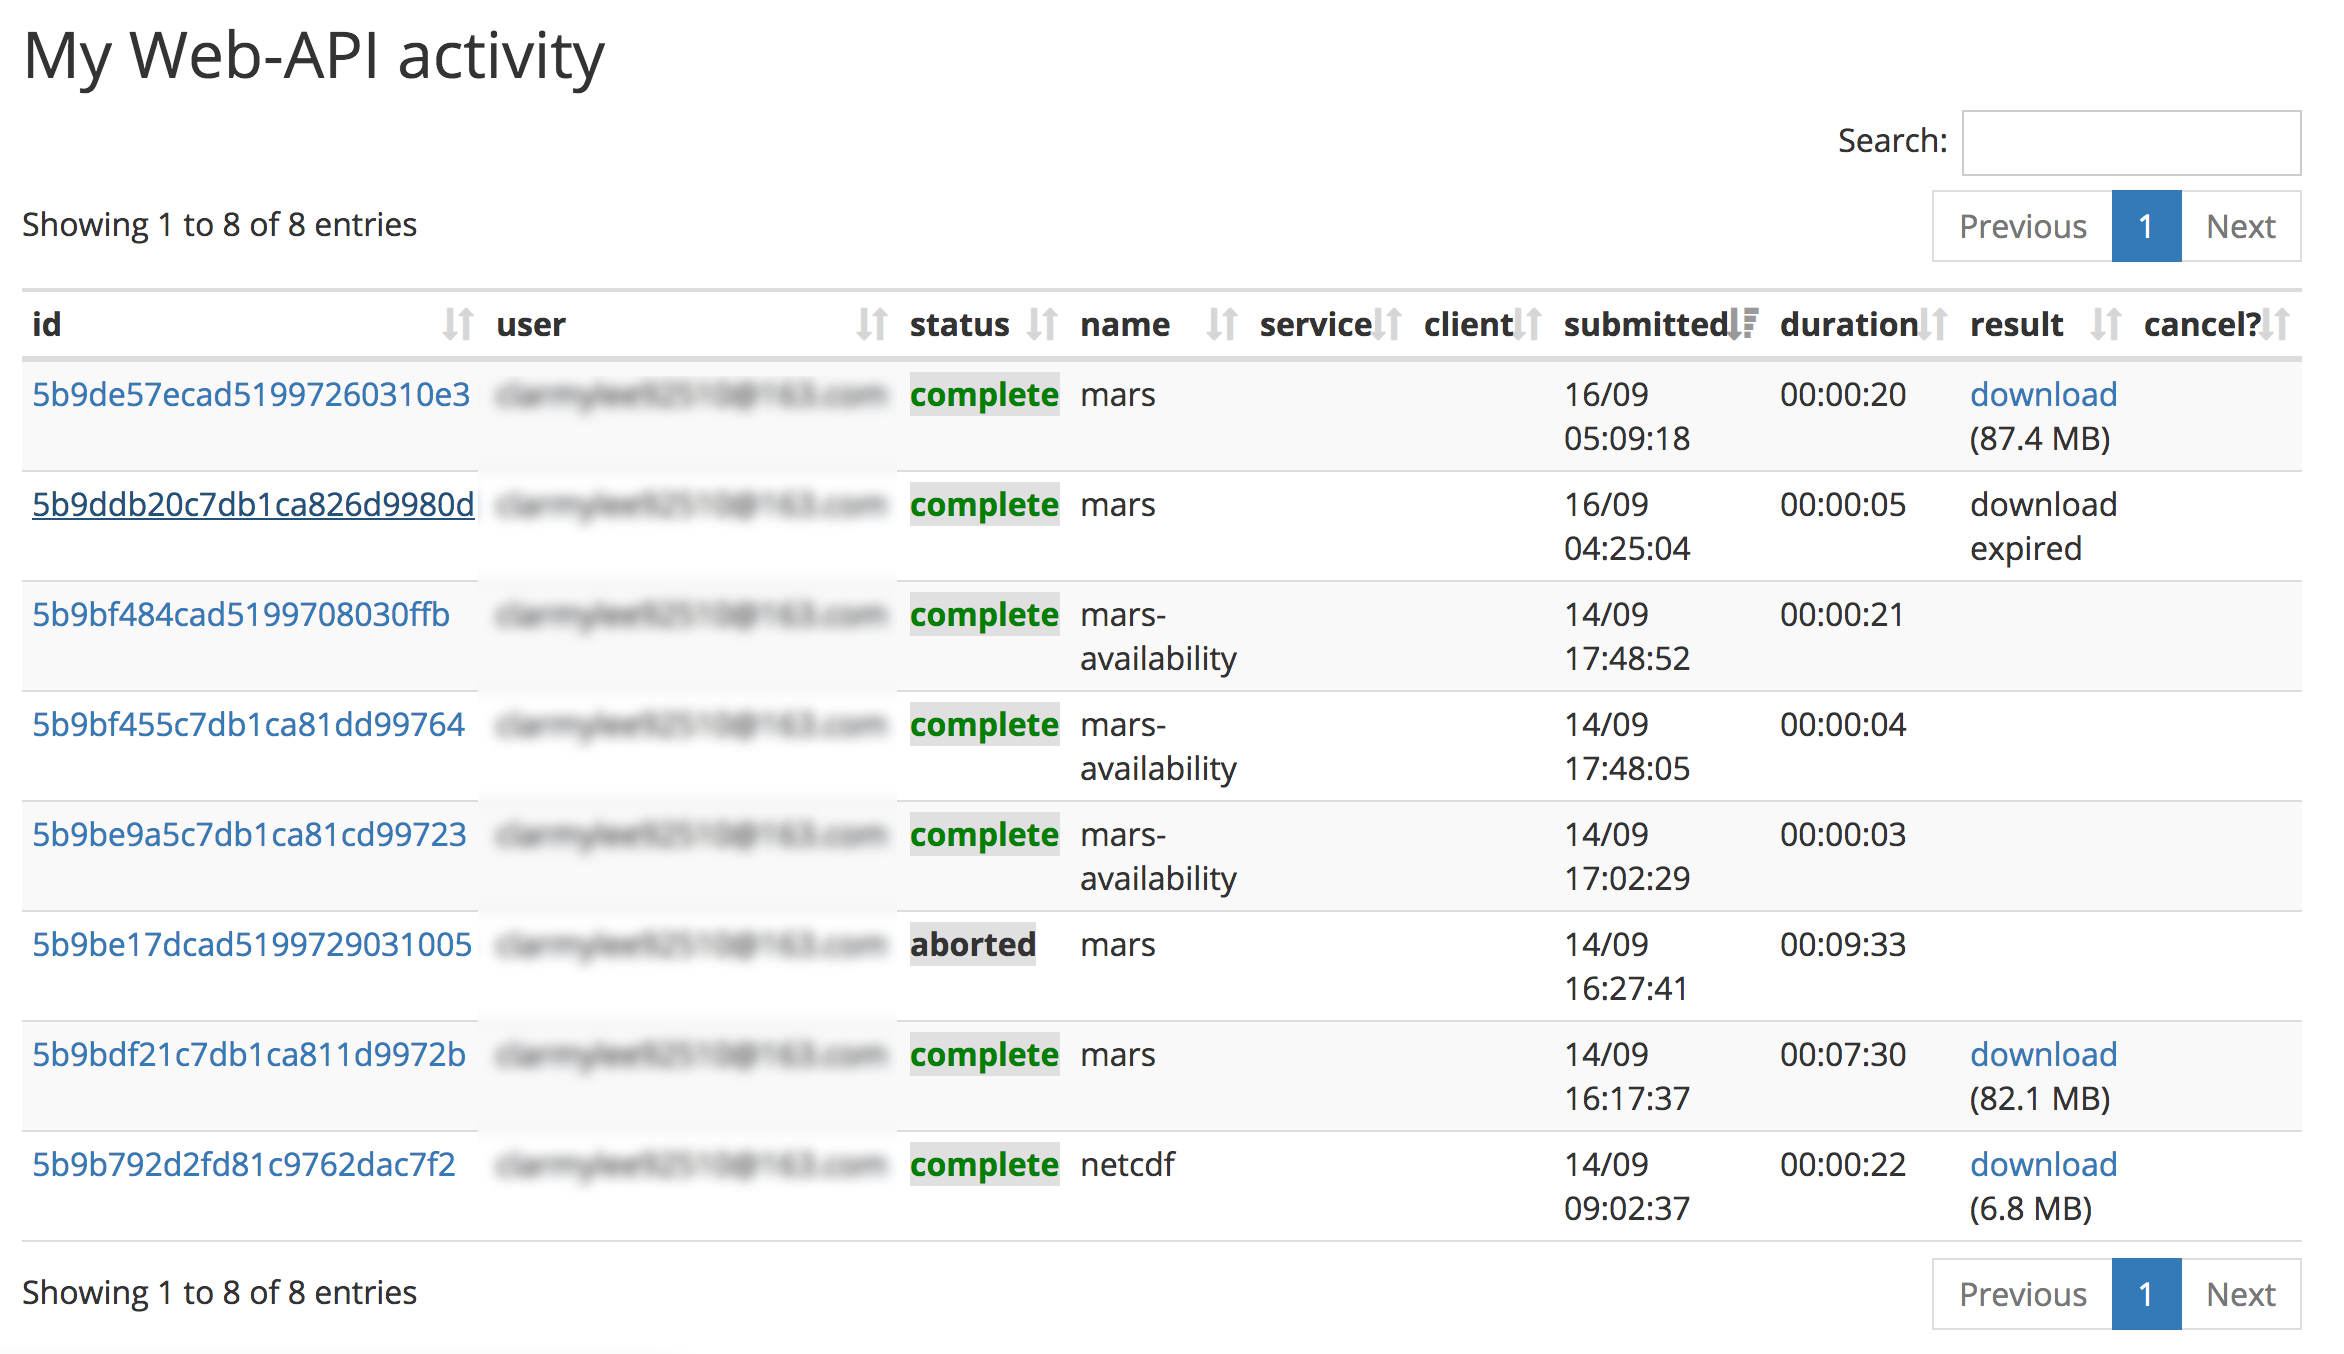Click submitted time 16/09 05:09:18

coord(1627,417)
